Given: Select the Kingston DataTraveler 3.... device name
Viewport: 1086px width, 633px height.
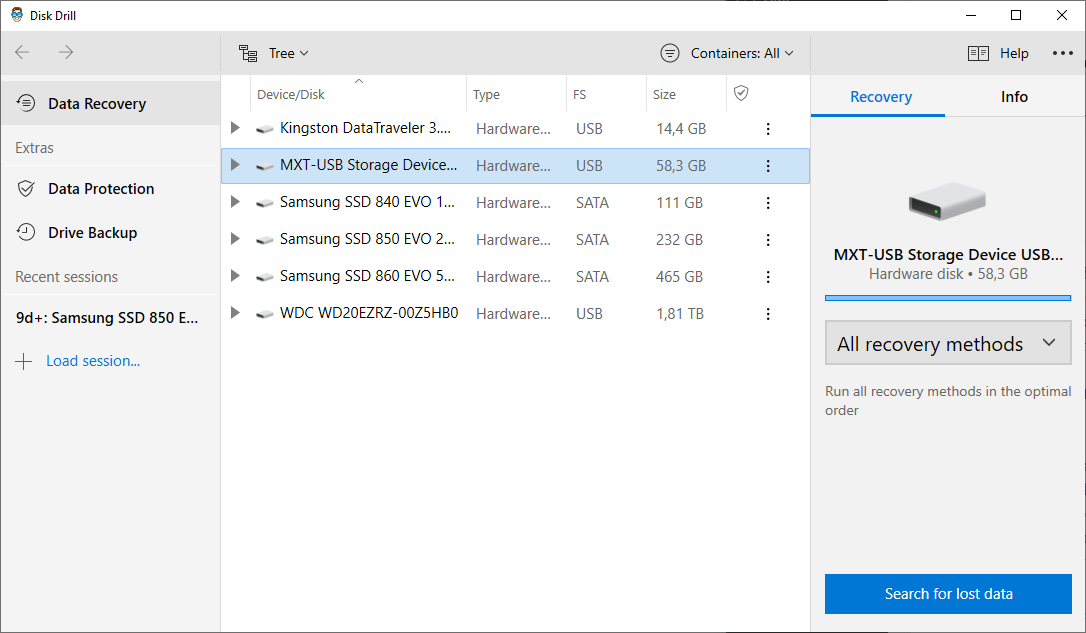Looking at the screenshot, I should tap(365, 128).
